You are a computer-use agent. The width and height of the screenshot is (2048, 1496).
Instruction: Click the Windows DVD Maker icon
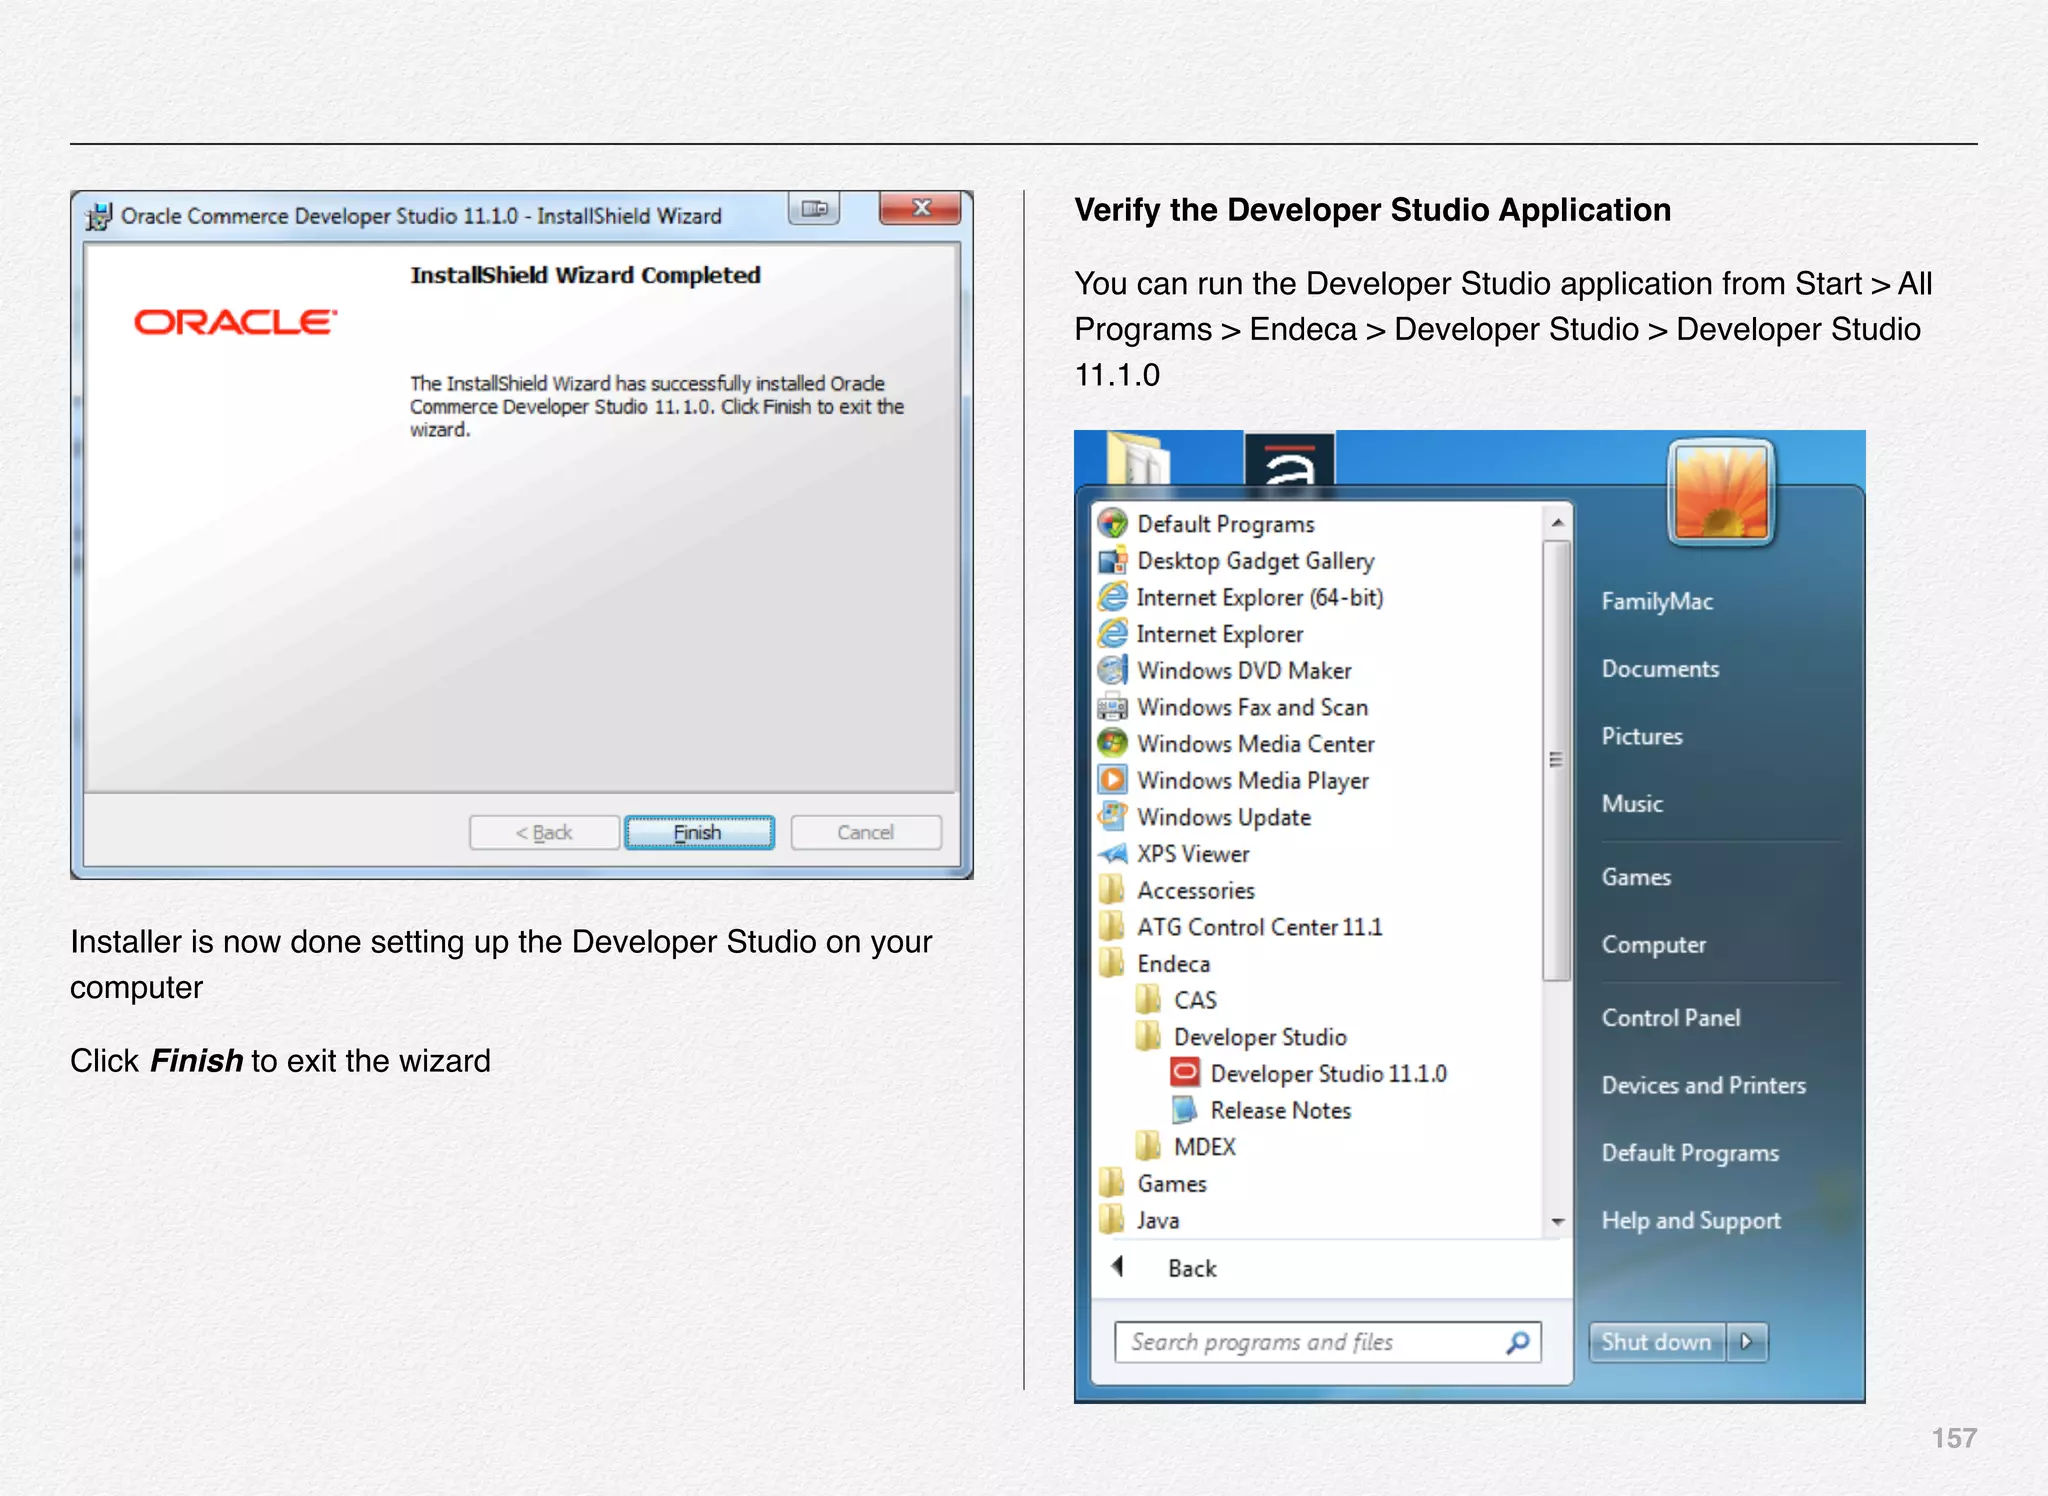pos(1112,670)
